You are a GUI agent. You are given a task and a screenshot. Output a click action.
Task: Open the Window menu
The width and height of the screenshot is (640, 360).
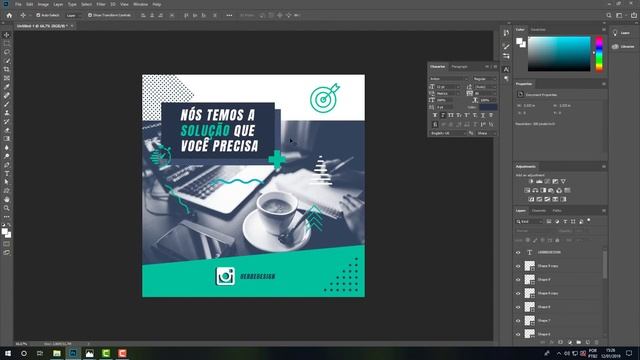(x=140, y=4)
